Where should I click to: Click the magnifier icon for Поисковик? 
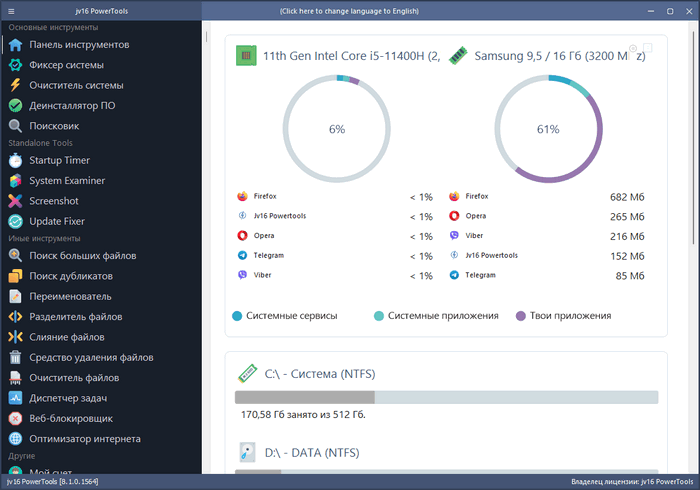click(16, 126)
